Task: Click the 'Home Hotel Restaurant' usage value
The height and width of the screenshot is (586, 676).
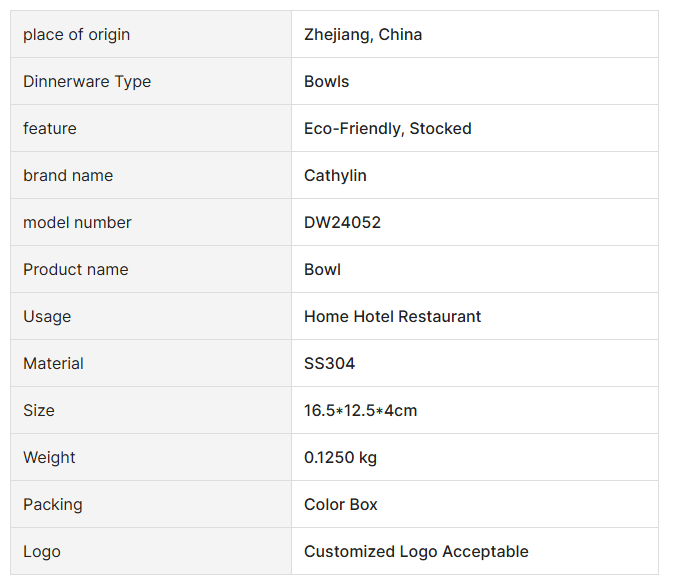Action: click(x=393, y=317)
